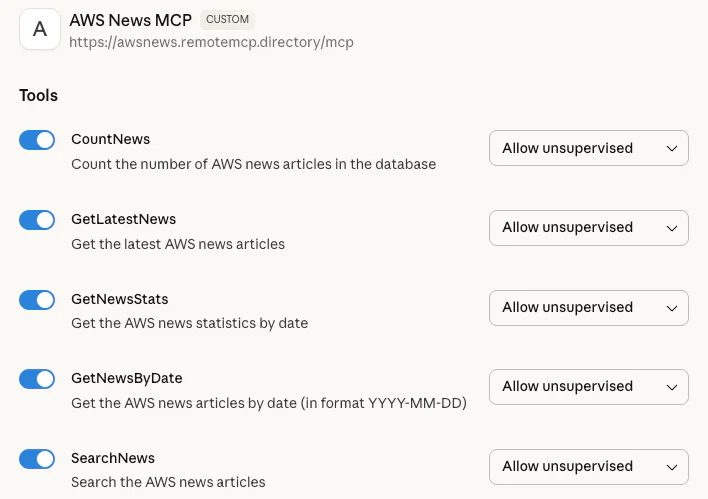708x499 pixels.
Task: Click the AWS News MCP letter A icon
Action: click(x=40, y=29)
